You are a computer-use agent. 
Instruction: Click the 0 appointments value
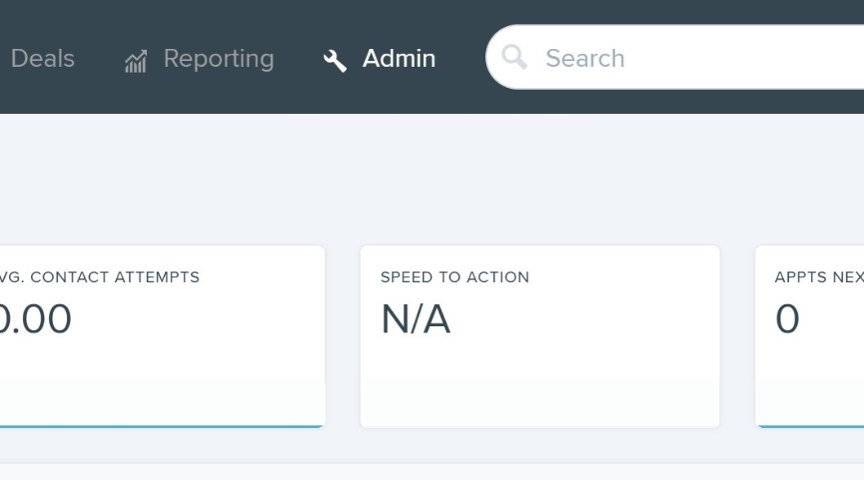(787, 319)
